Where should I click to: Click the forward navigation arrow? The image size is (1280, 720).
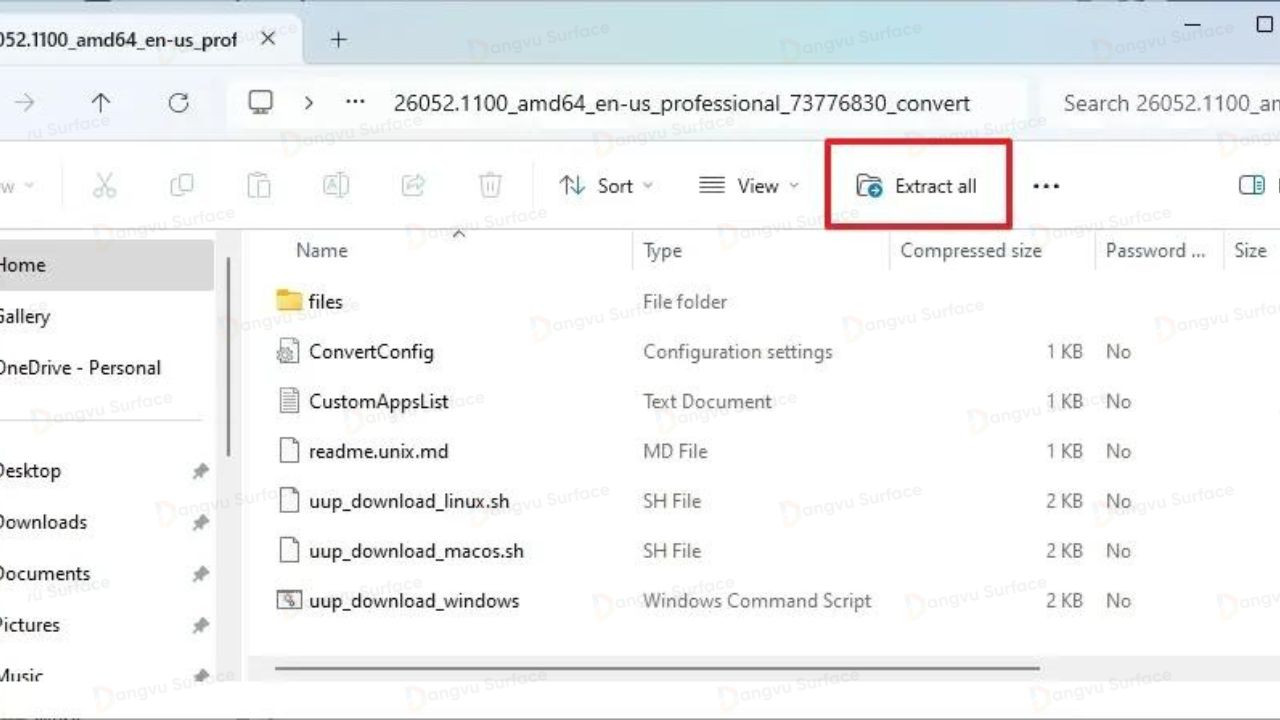point(25,102)
